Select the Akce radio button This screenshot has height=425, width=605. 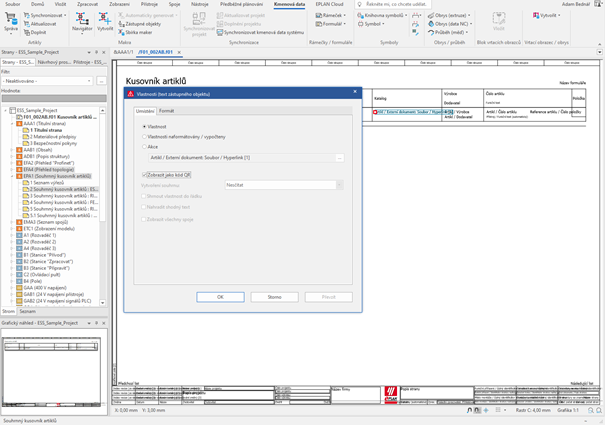coord(144,146)
